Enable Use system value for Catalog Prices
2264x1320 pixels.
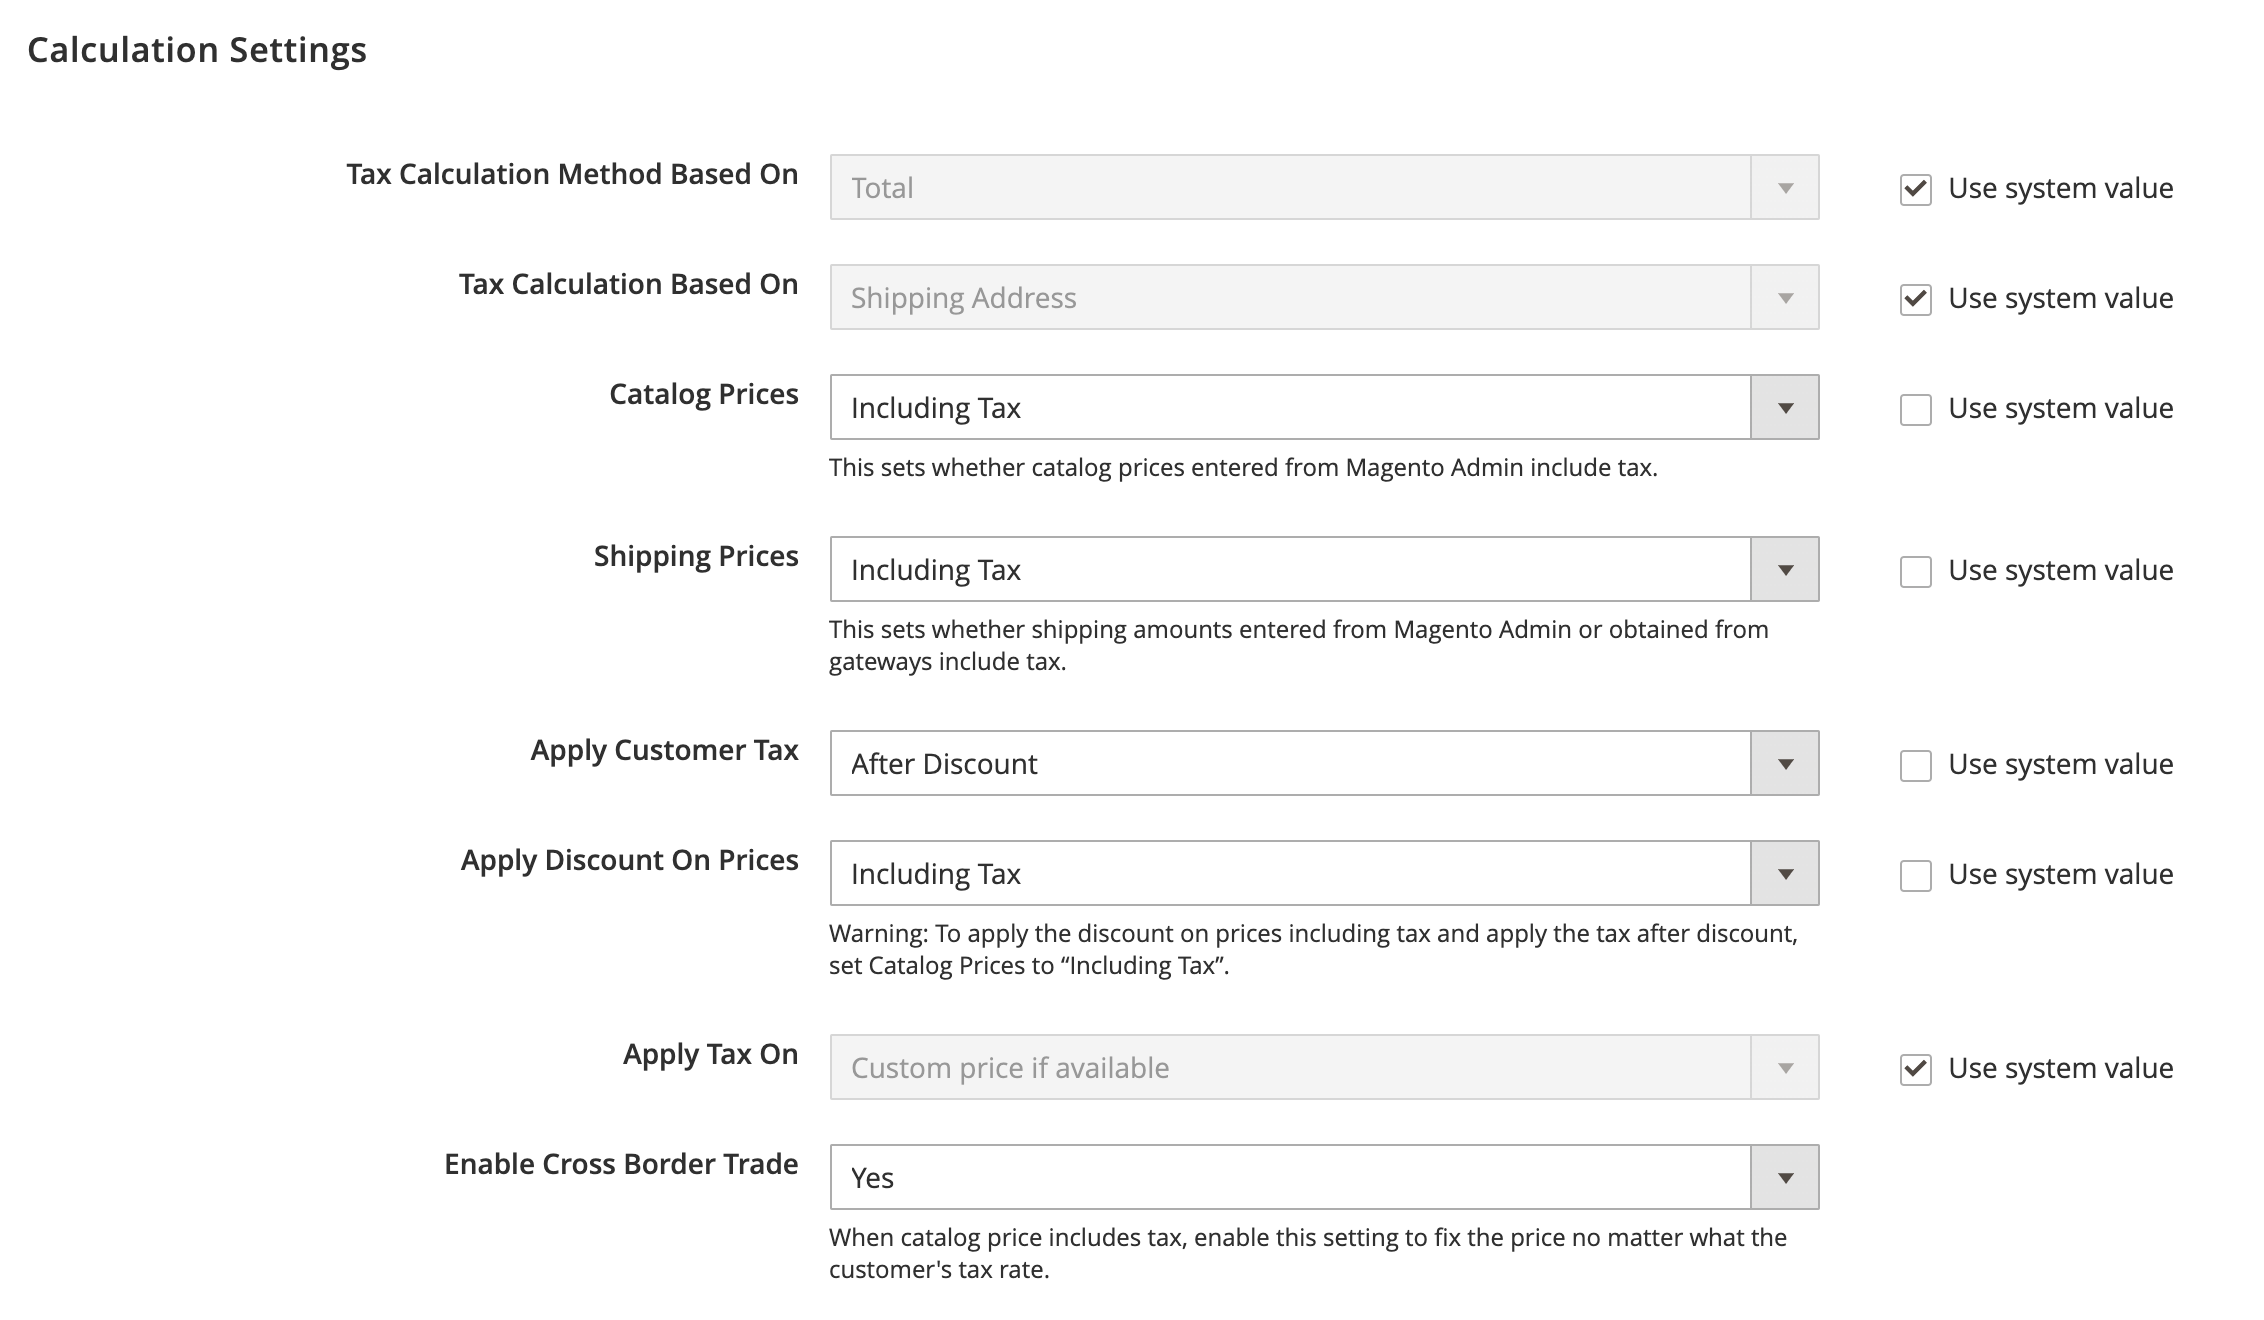tap(1916, 410)
